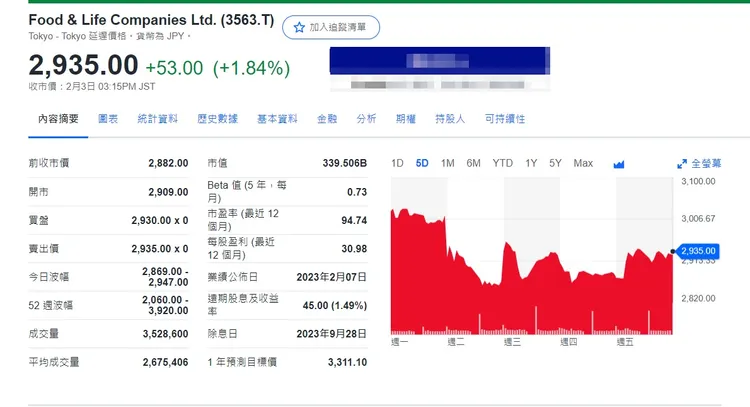Go to the 期權 tab
The width and height of the screenshot is (750, 407).
click(406, 119)
